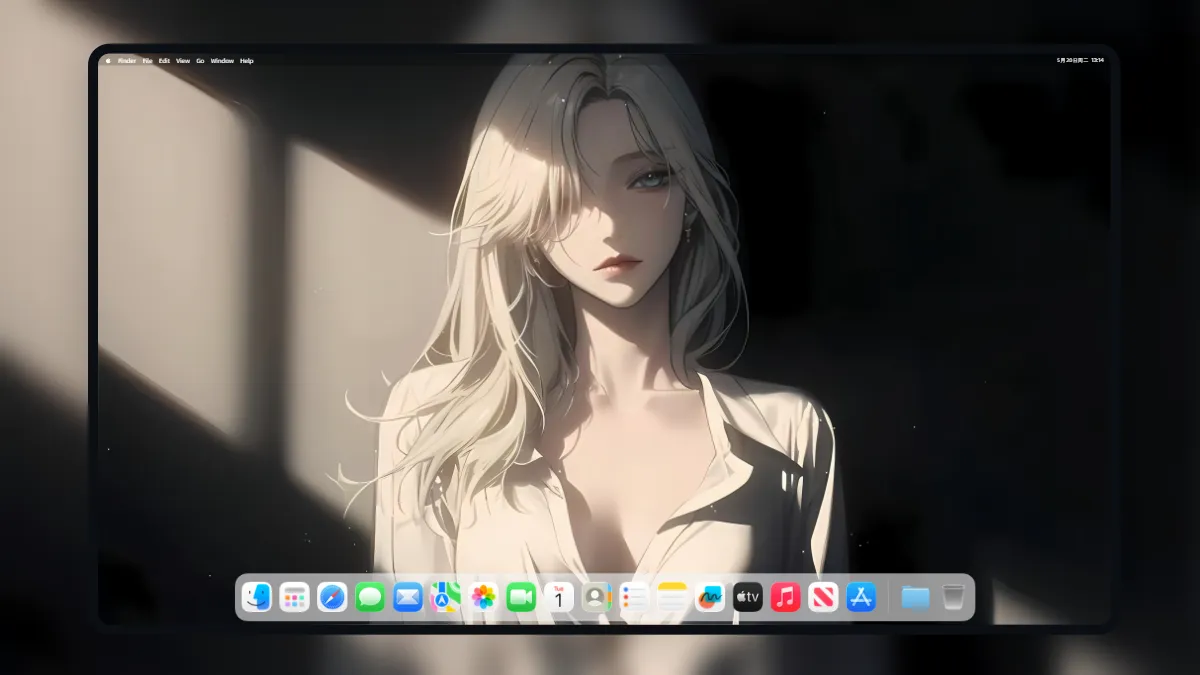
Task: Launch Maps from the dock
Action: pos(445,598)
